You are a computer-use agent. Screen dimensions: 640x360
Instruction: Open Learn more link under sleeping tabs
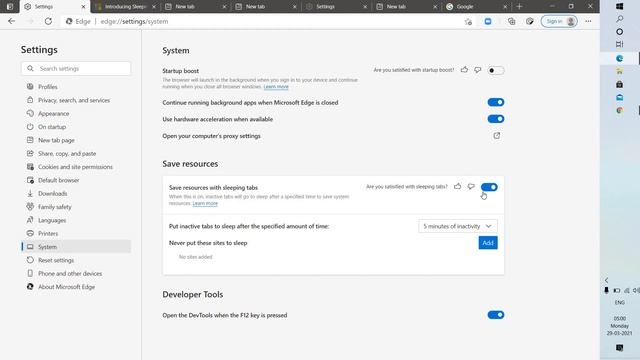pyautogui.click(x=205, y=203)
